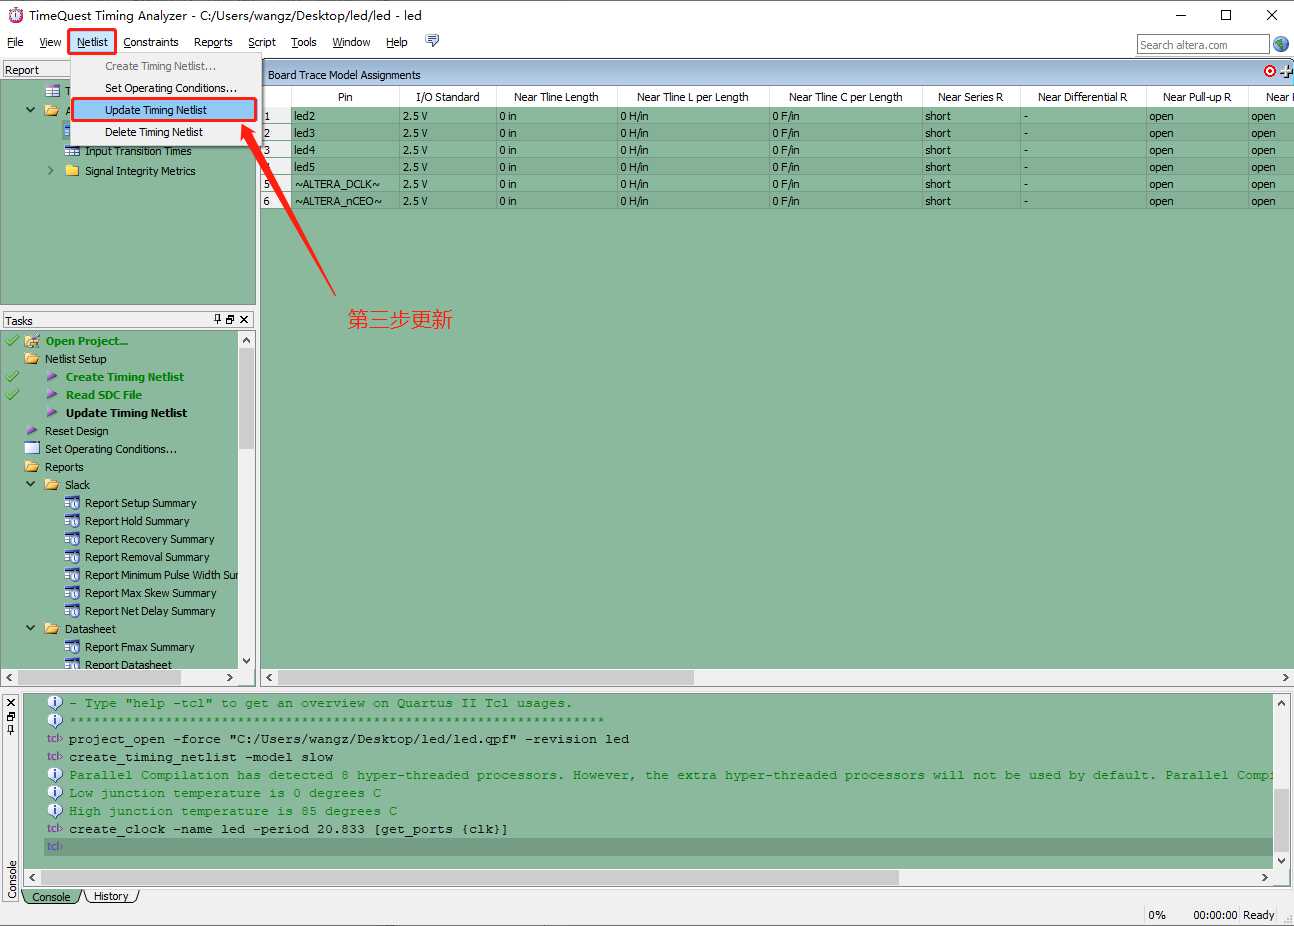Screen dimensions: 1294x926
Task: Click Report Recovery Summary icon
Action: click(72, 539)
